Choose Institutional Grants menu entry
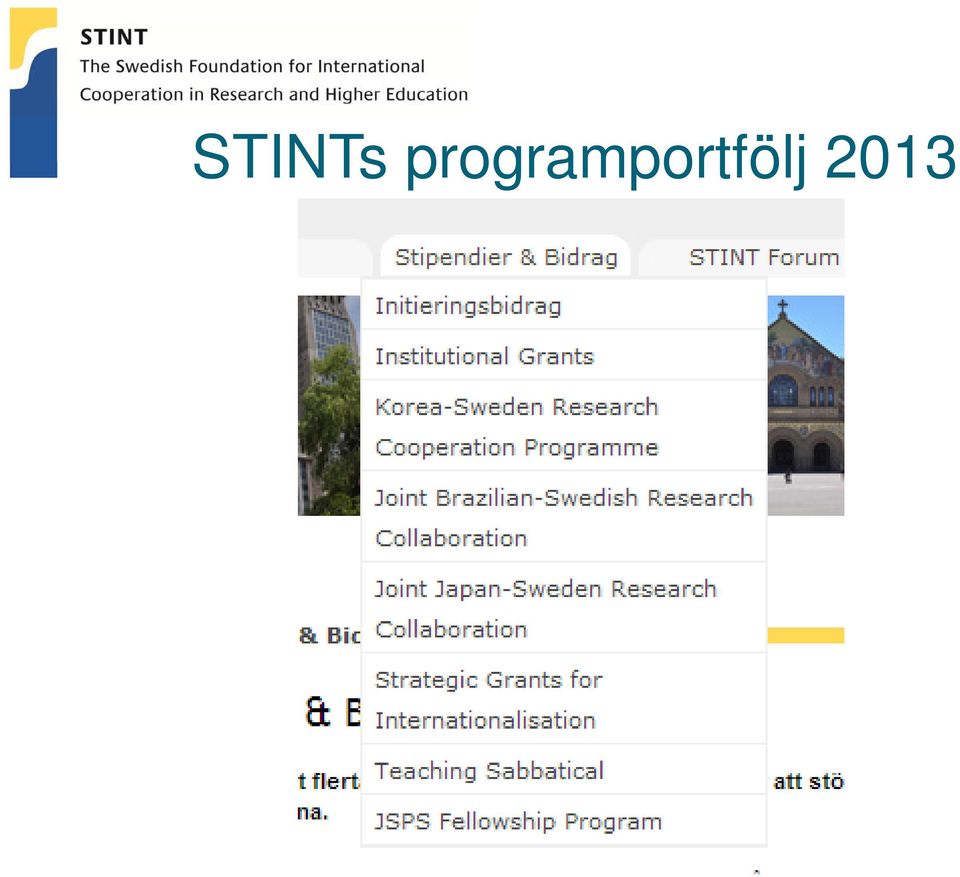The image size is (960, 877). tap(564, 356)
